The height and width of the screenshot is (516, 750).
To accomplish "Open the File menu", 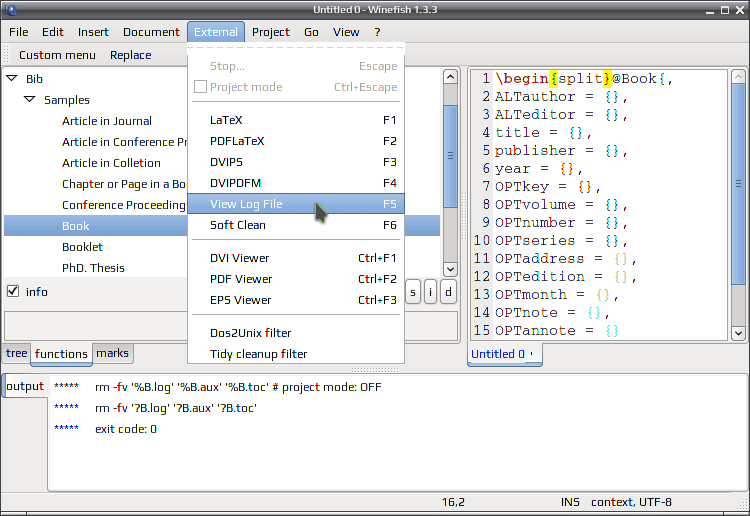I will (19, 32).
